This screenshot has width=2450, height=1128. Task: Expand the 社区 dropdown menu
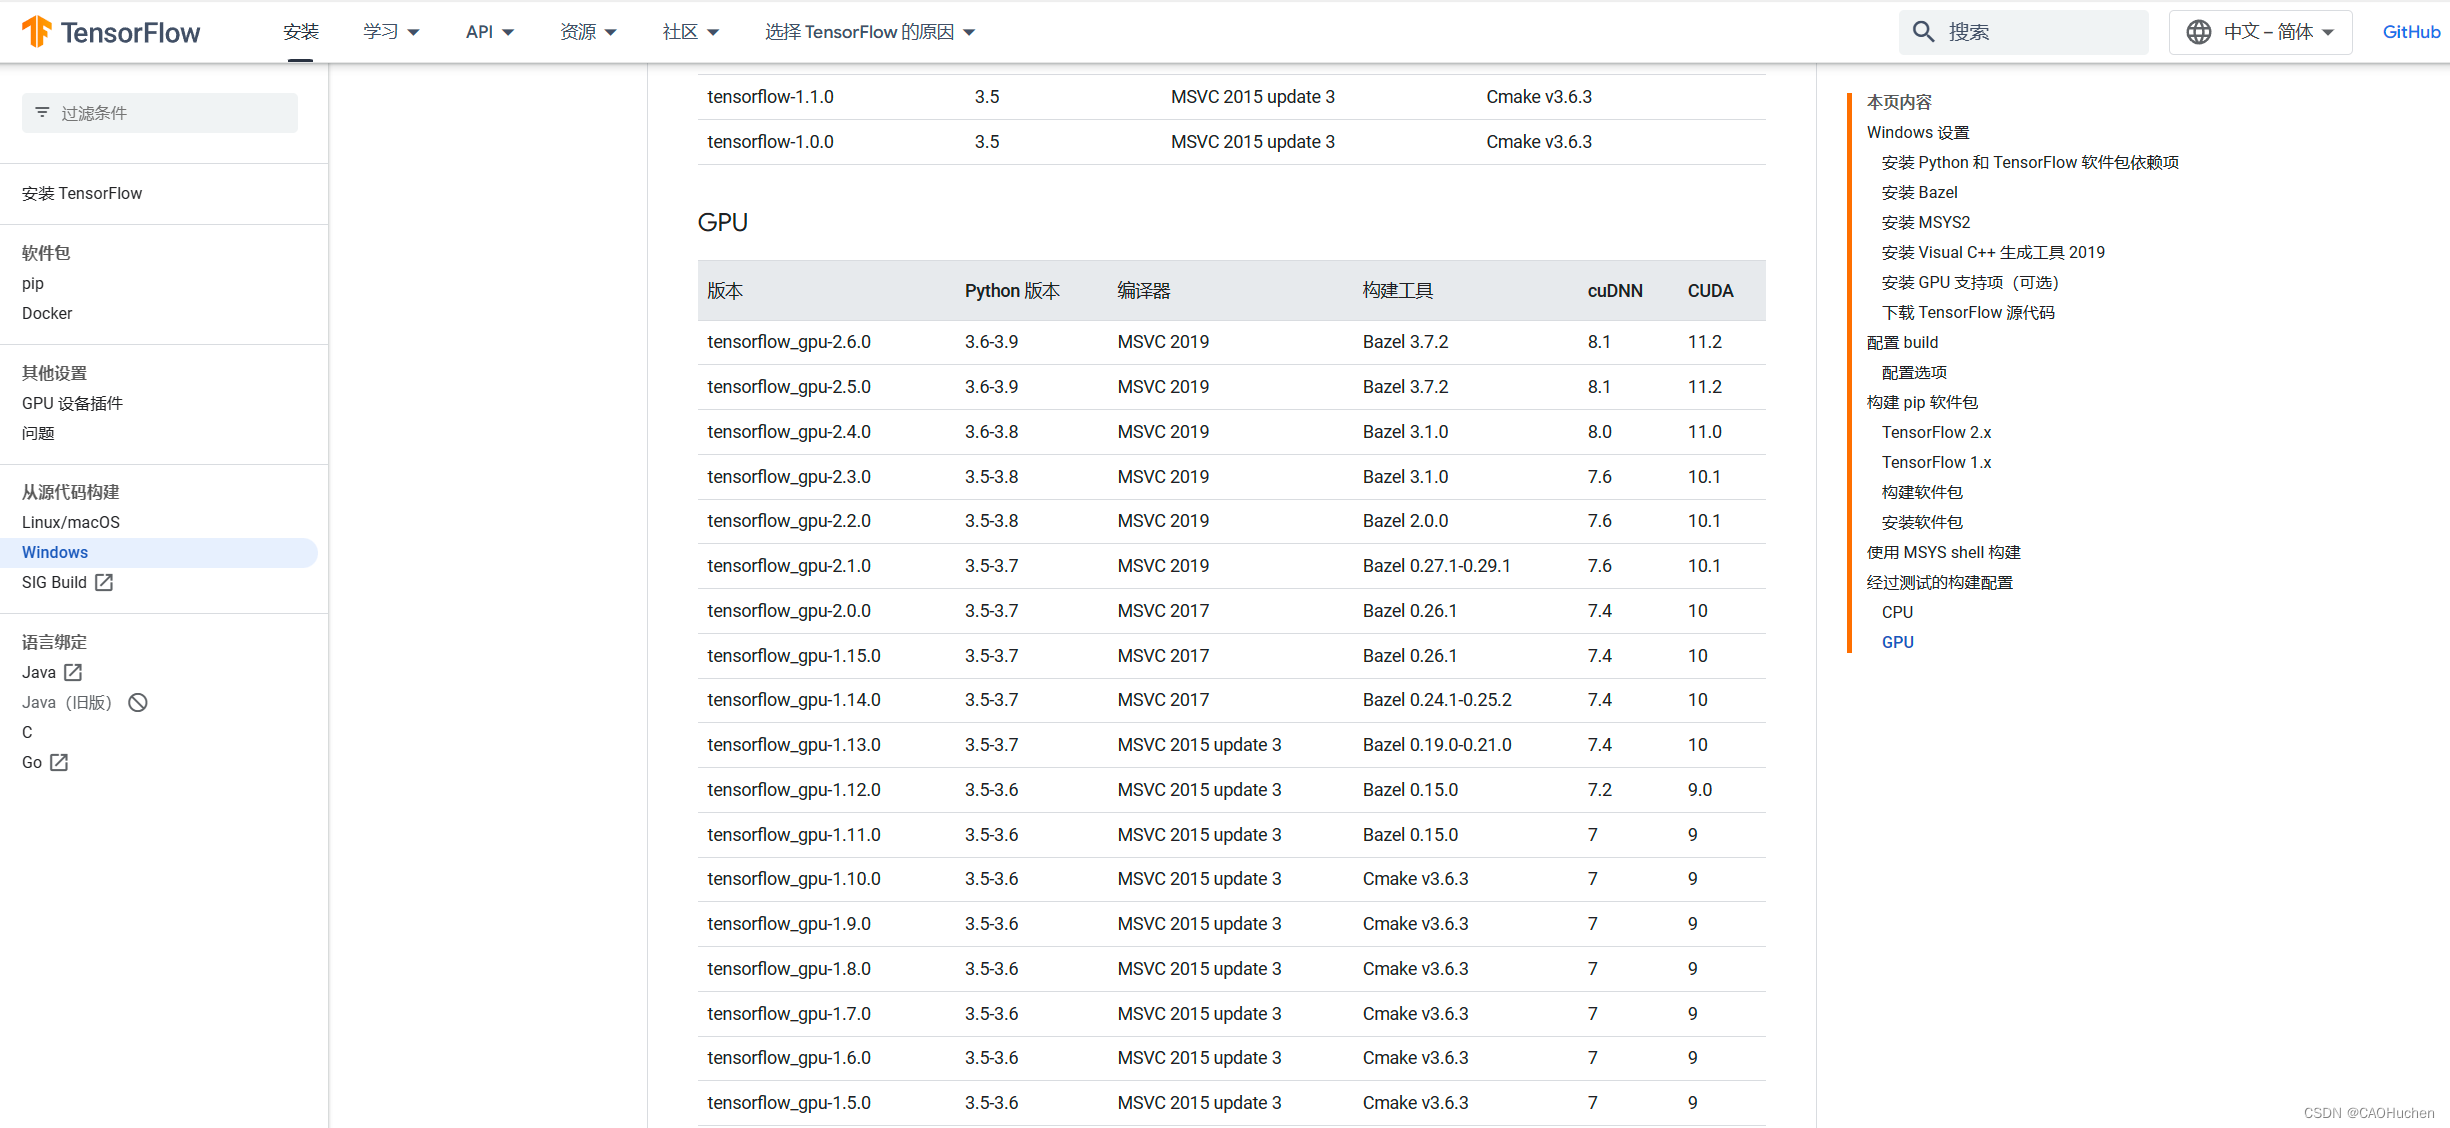pyautogui.click(x=690, y=32)
